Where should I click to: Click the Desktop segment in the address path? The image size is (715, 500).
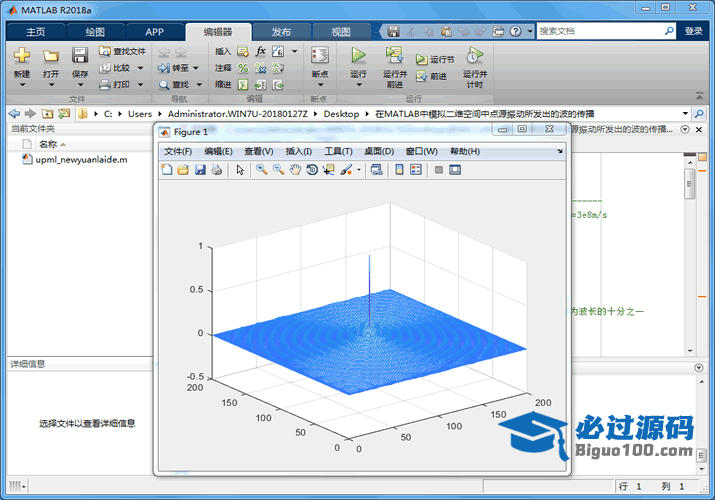[341, 113]
